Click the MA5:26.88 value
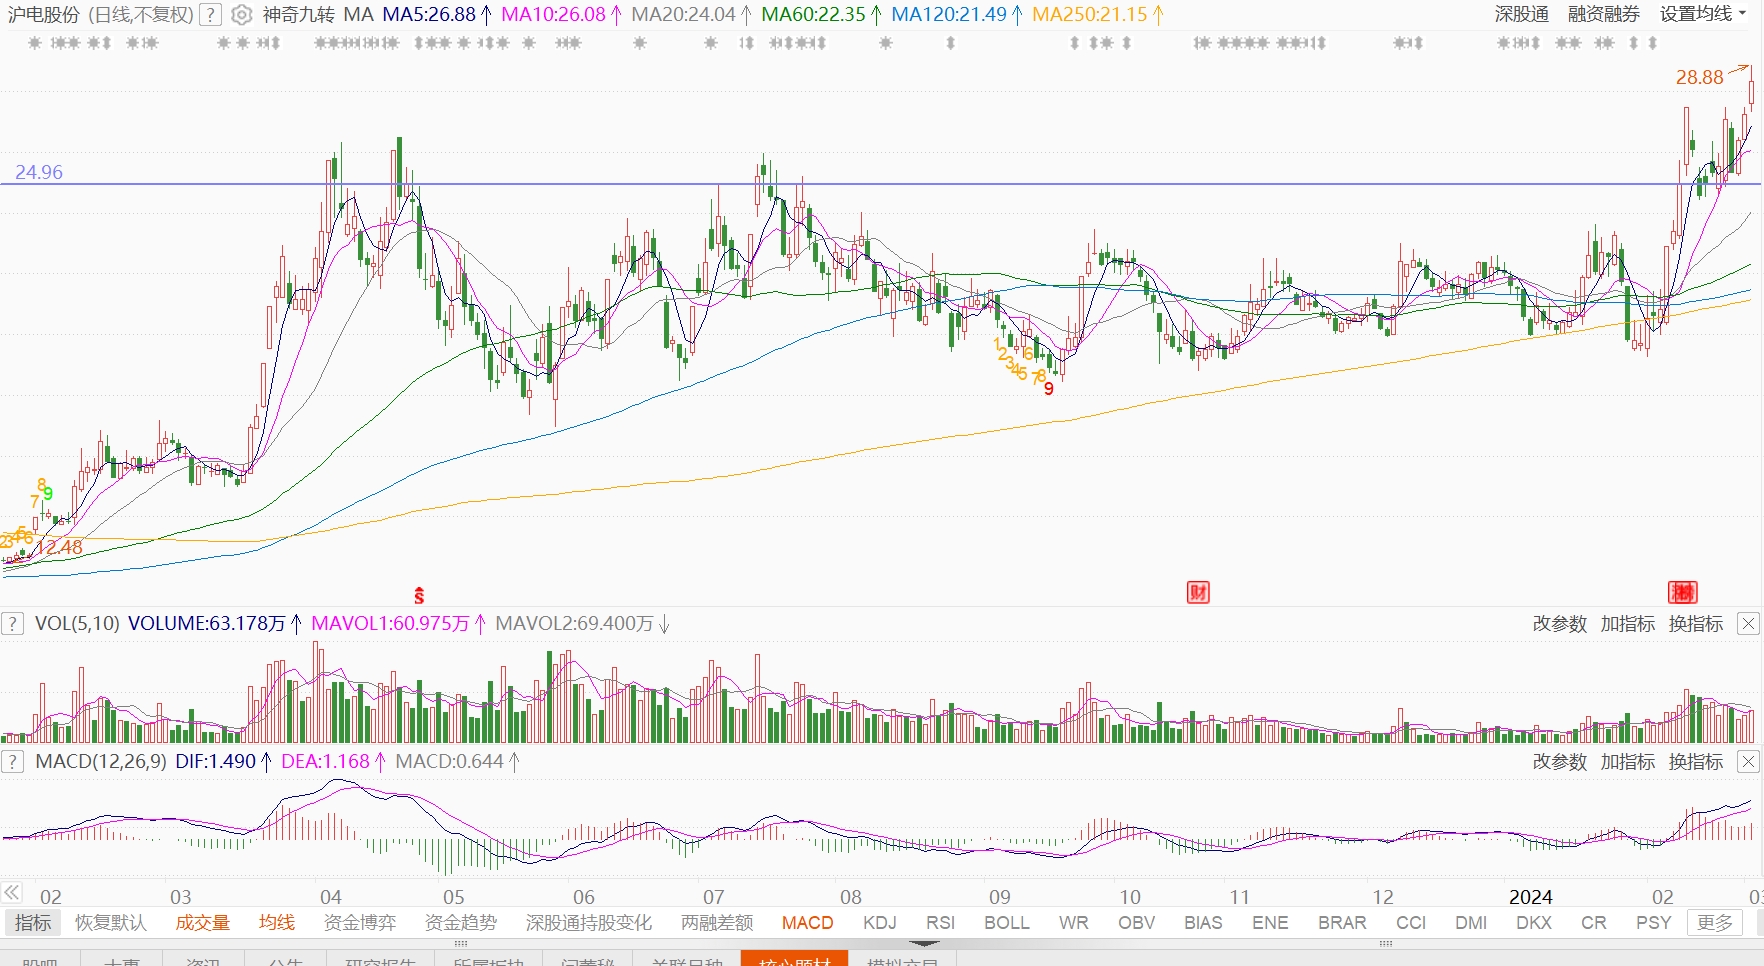The width and height of the screenshot is (1764, 966). pos(429,15)
